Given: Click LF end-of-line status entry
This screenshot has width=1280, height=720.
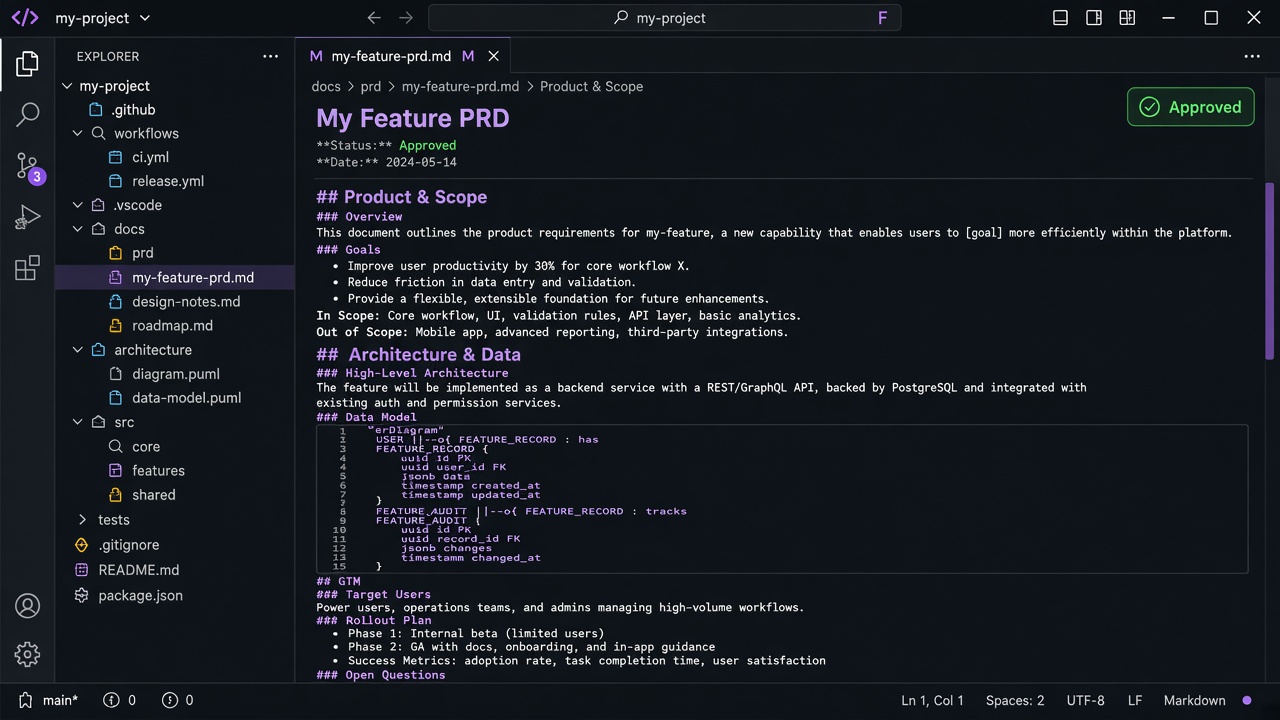Looking at the screenshot, I should [x=1135, y=701].
